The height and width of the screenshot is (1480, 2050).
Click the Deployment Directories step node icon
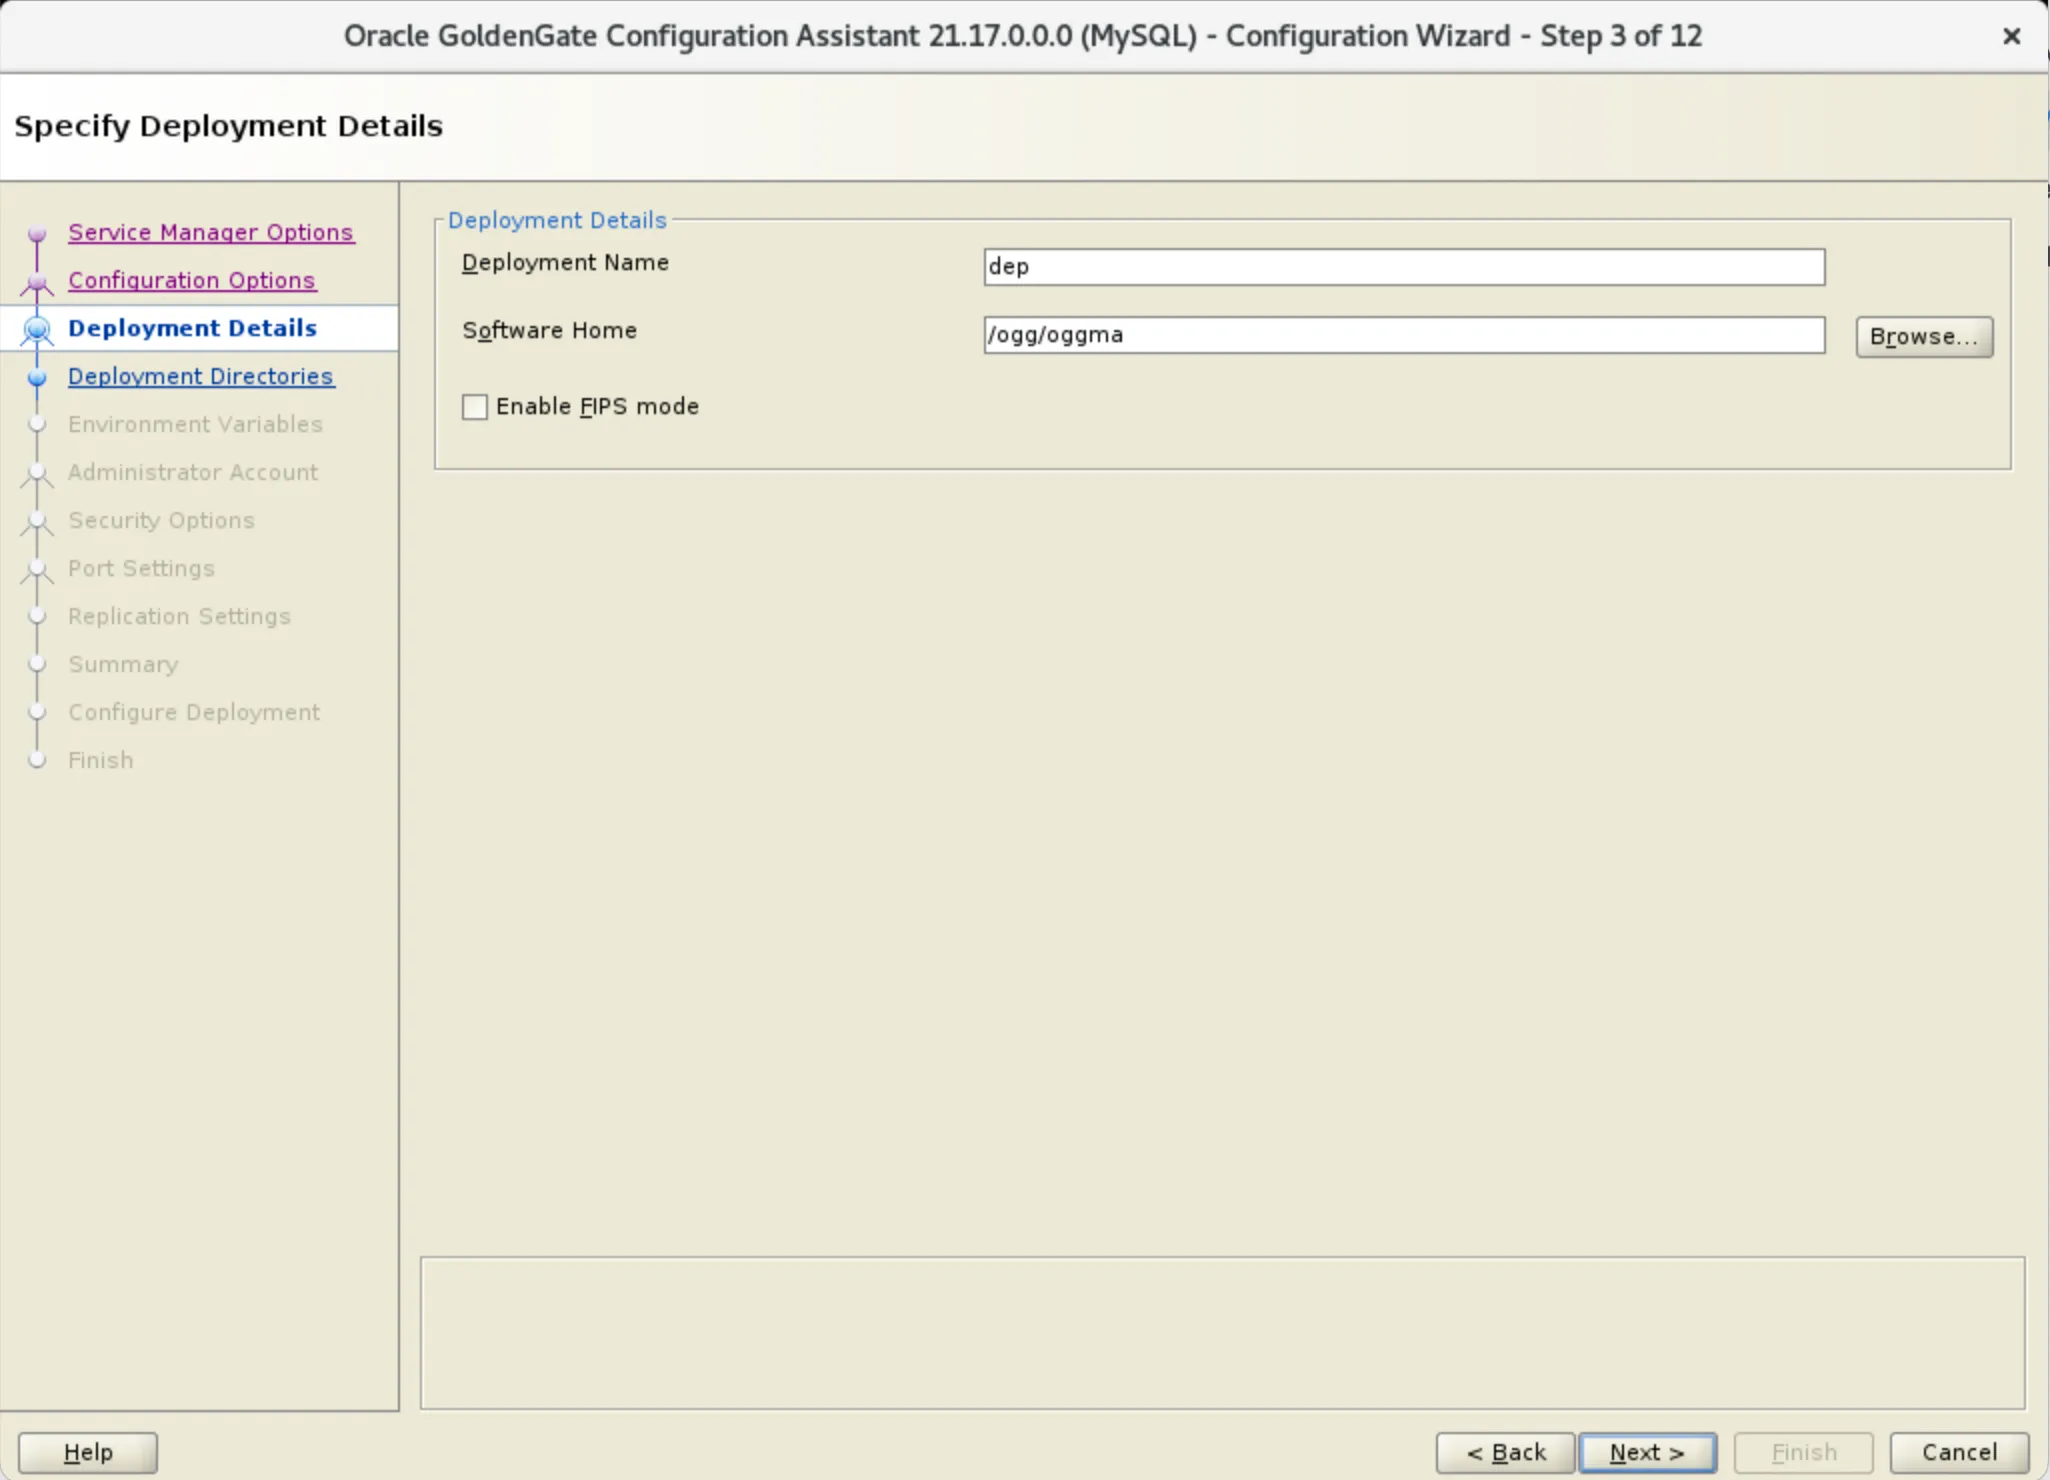37,377
